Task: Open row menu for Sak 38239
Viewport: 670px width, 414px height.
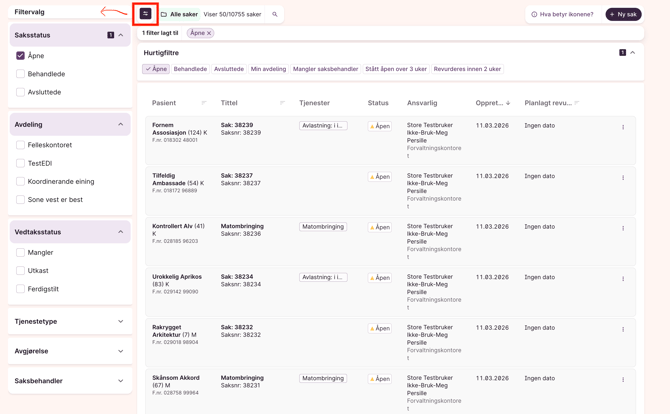Action: click(623, 127)
